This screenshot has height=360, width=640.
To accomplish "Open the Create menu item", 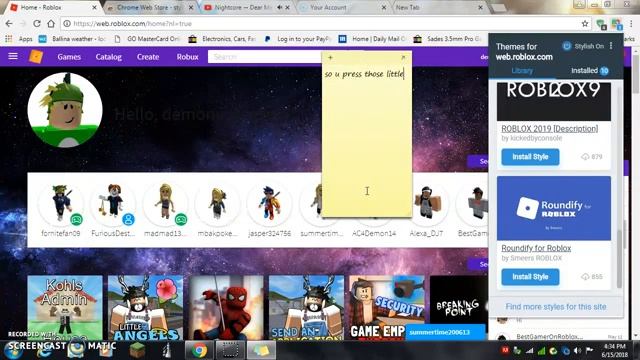I will click(x=148, y=57).
